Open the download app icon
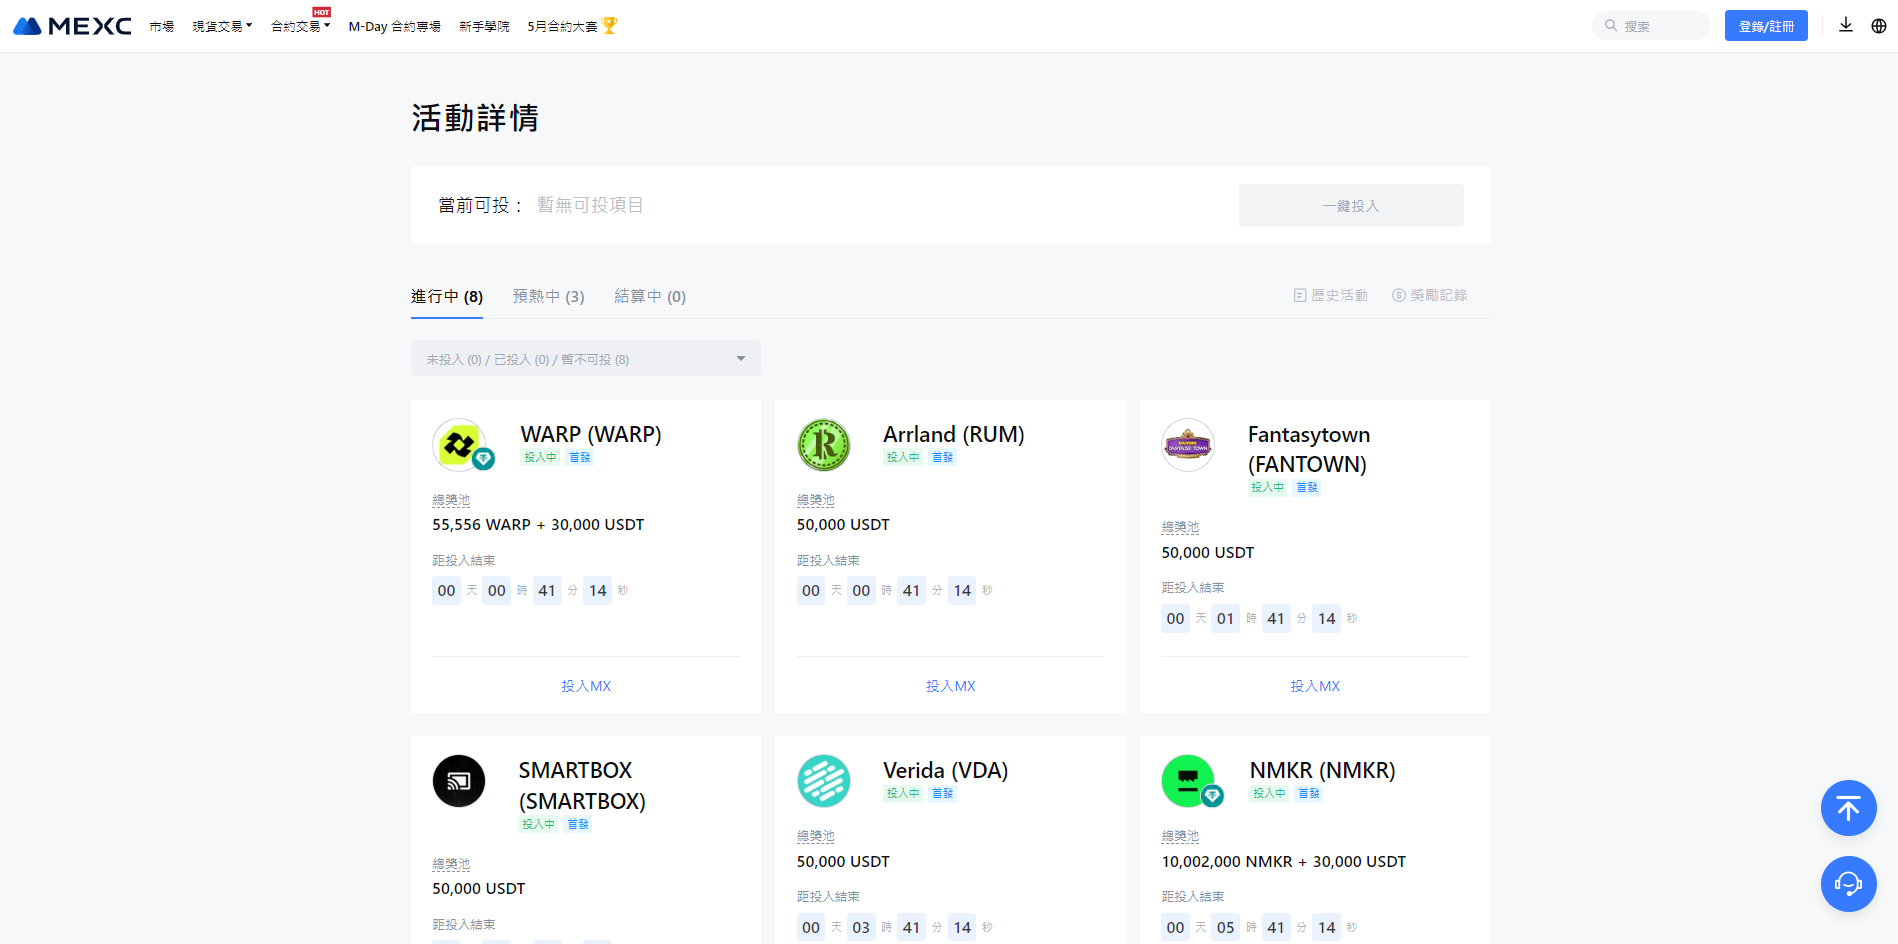This screenshot has height=944, width=1898. tap(1846, 25)
